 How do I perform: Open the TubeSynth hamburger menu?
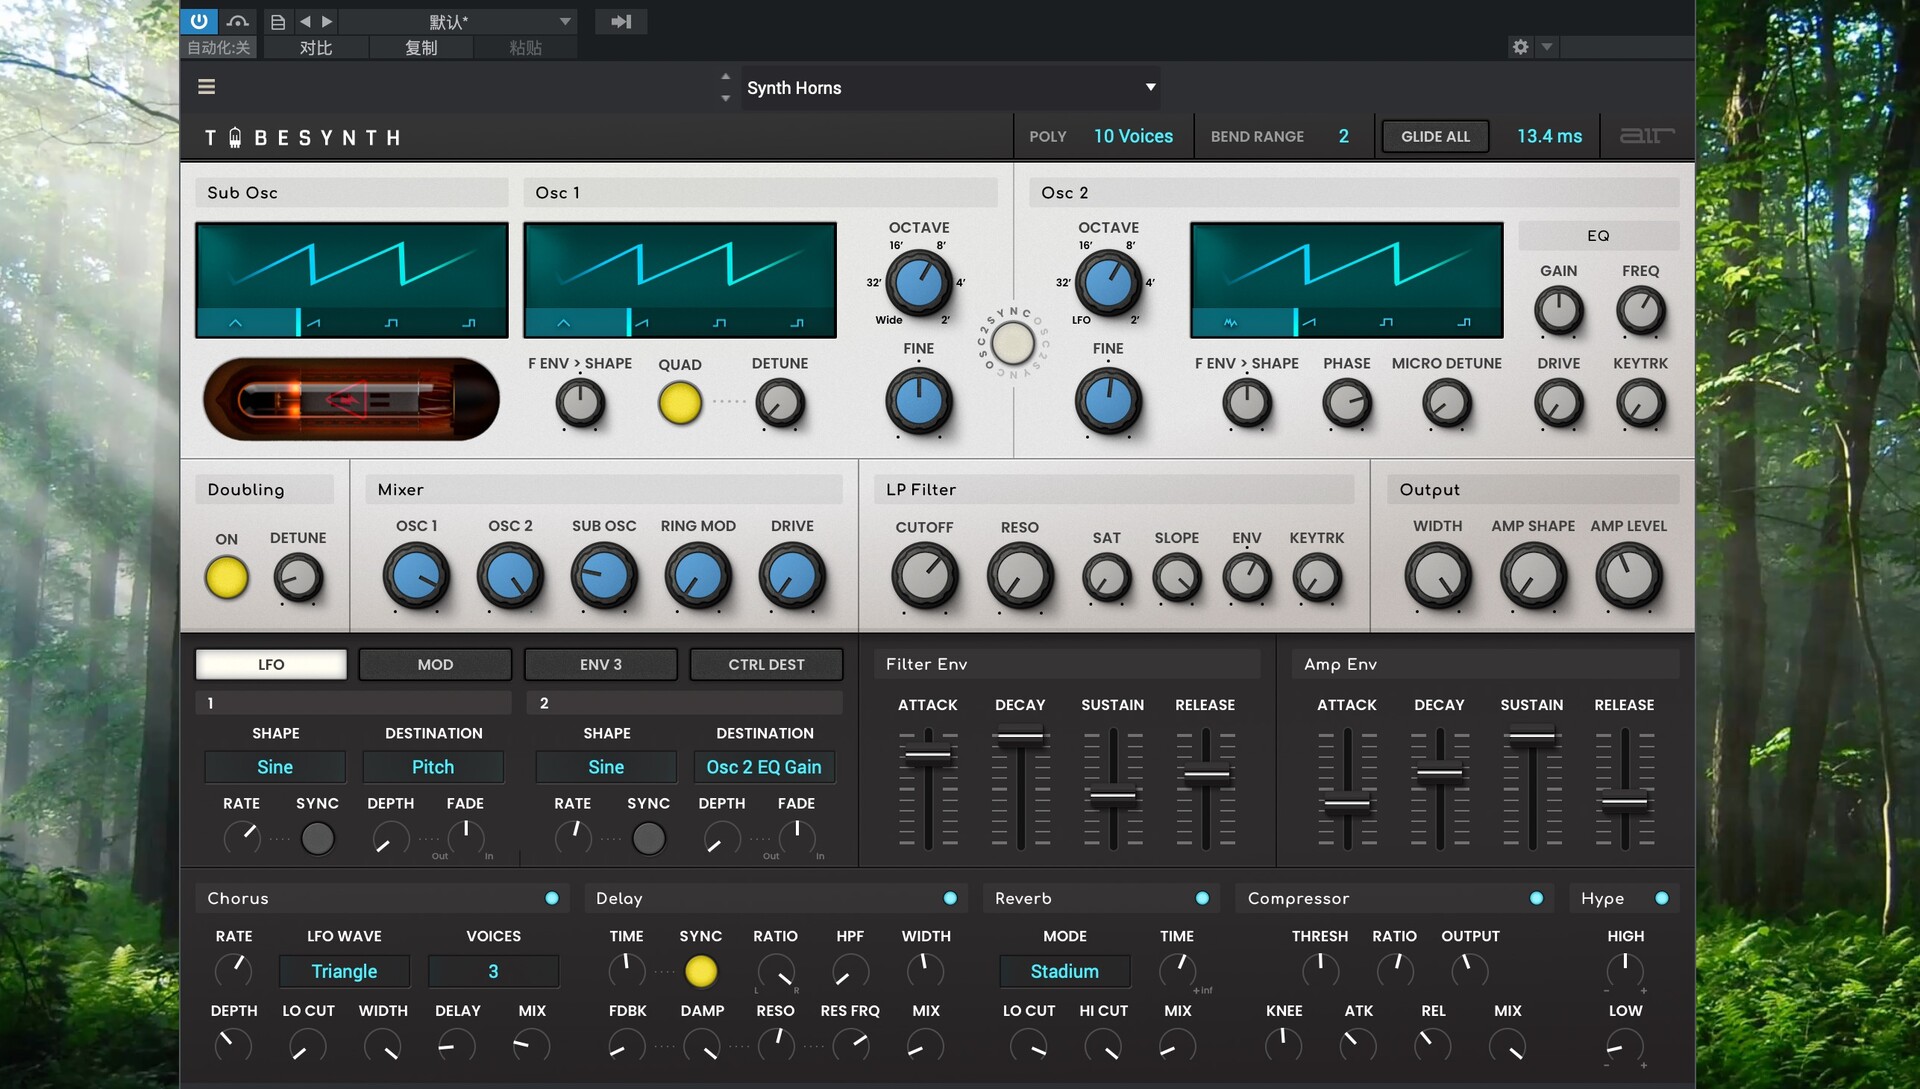pos(207,87)
